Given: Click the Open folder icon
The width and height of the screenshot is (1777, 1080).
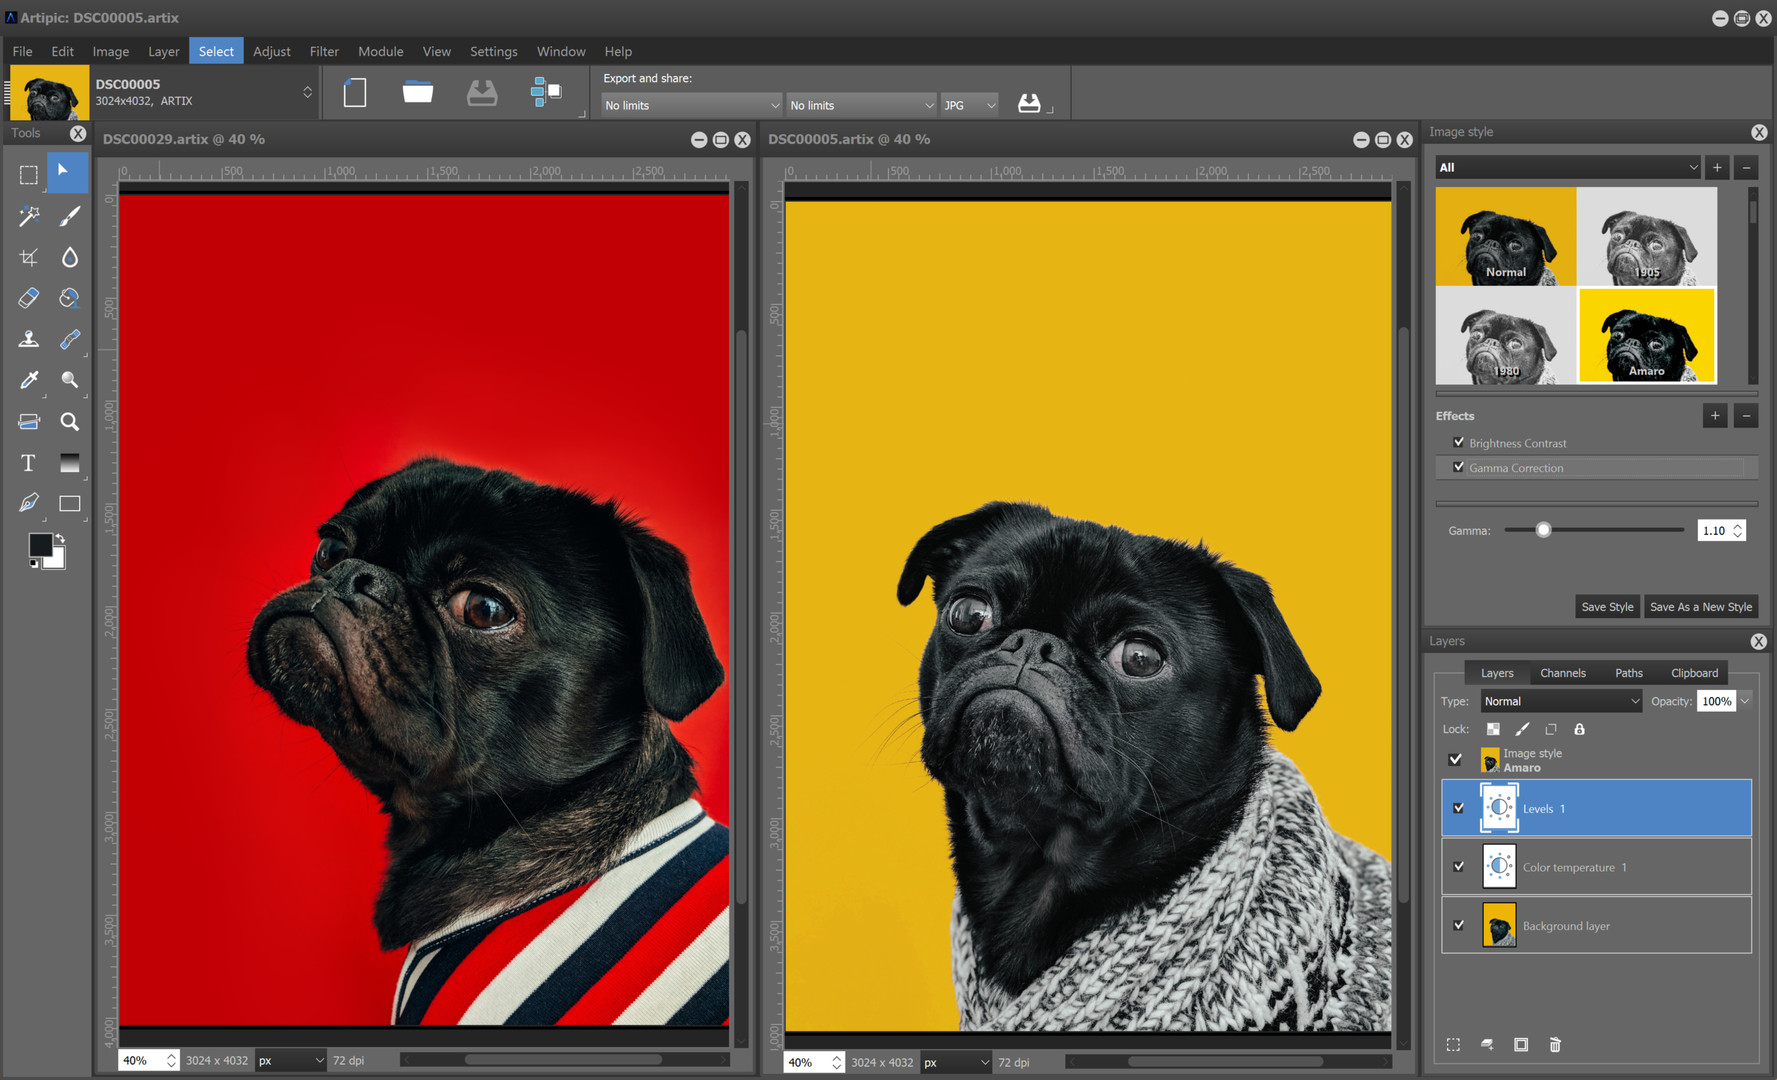Looking at the screenshot, I should click(x=418, y=92).
